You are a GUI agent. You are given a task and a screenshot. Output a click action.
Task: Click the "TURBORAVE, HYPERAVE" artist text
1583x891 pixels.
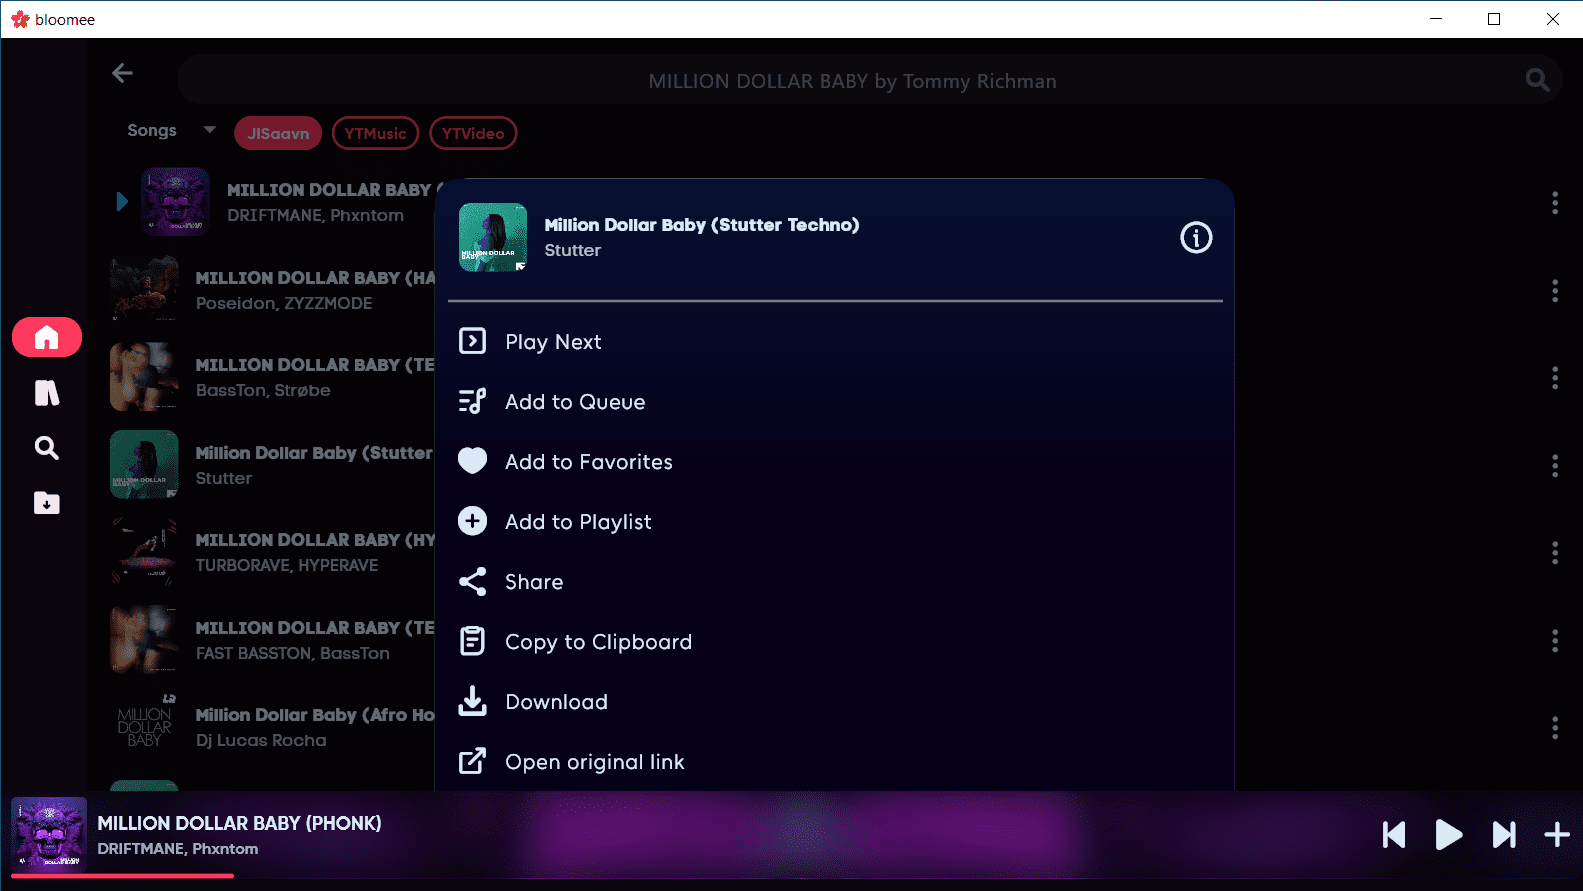click(287, 565)
